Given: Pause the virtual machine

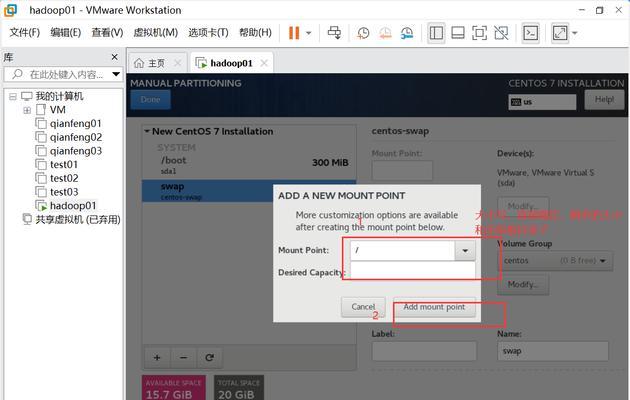Looking at the screenshot, I should coord(294,33).
